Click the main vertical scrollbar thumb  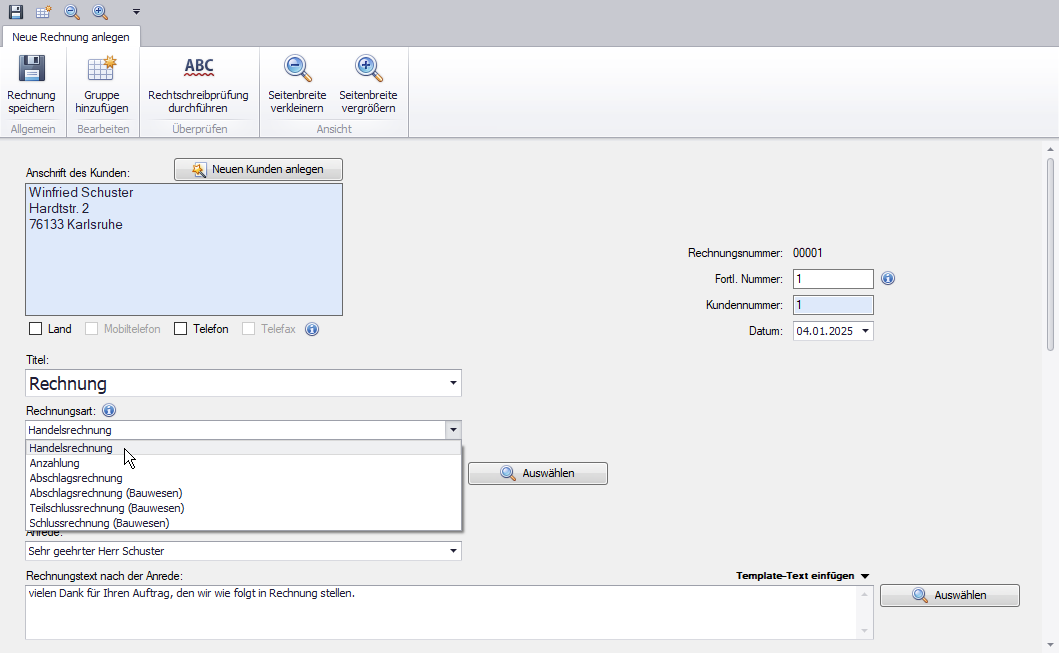pyautogui.click(x=1050, y=254)
